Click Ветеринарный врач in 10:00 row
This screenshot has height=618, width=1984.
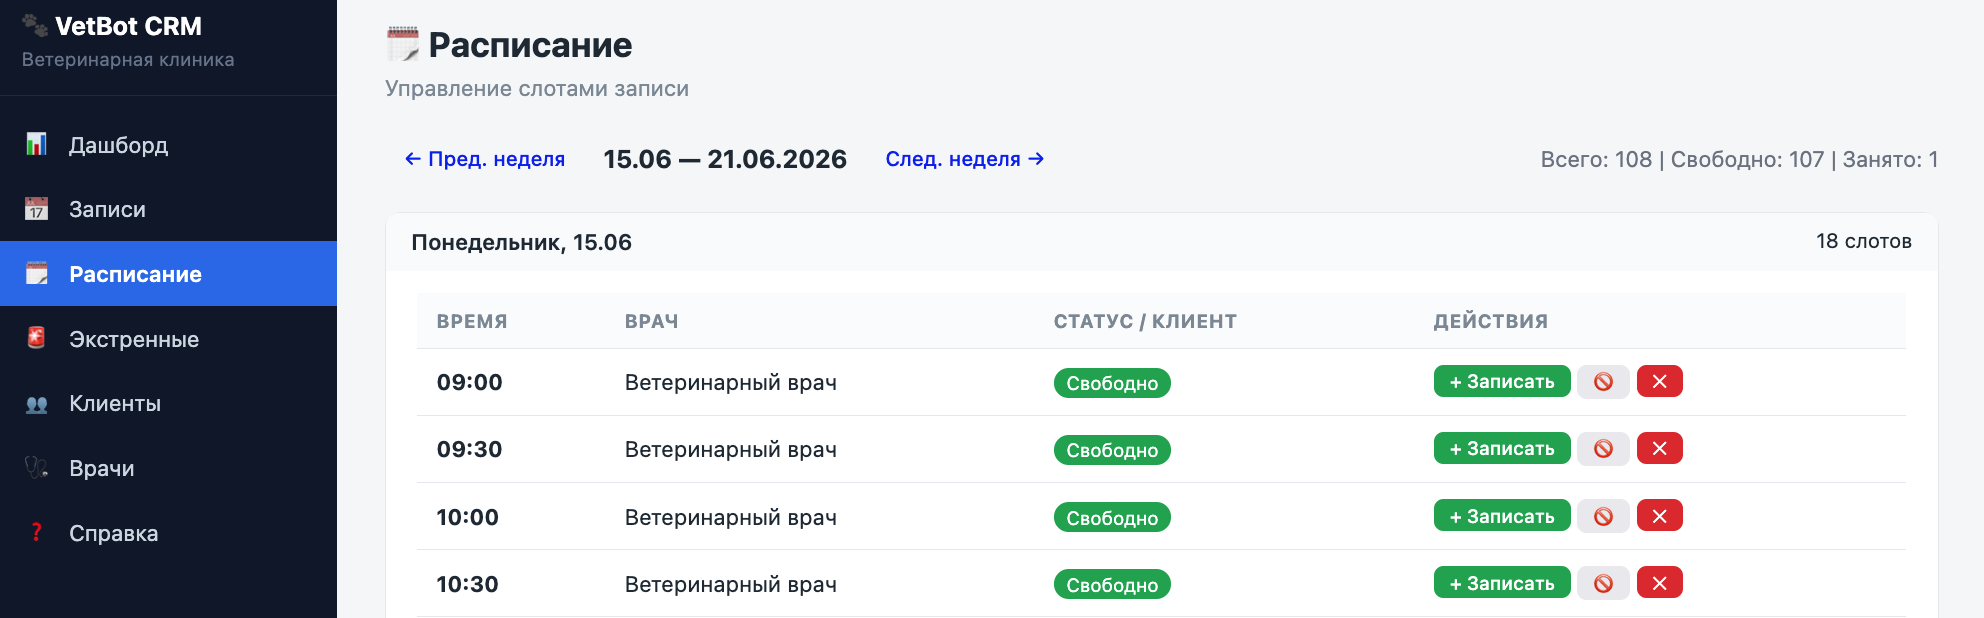point(730,517)
